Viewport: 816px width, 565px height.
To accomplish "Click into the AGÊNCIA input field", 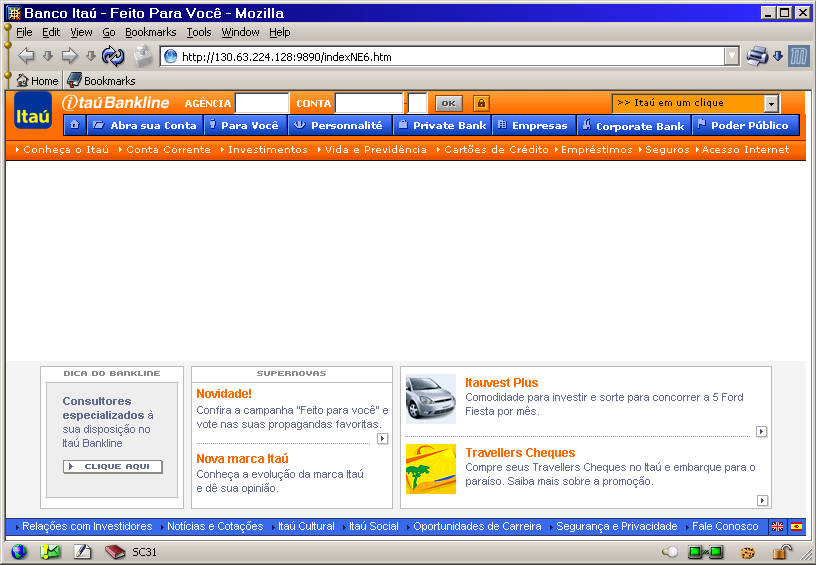I will point(261,103).
